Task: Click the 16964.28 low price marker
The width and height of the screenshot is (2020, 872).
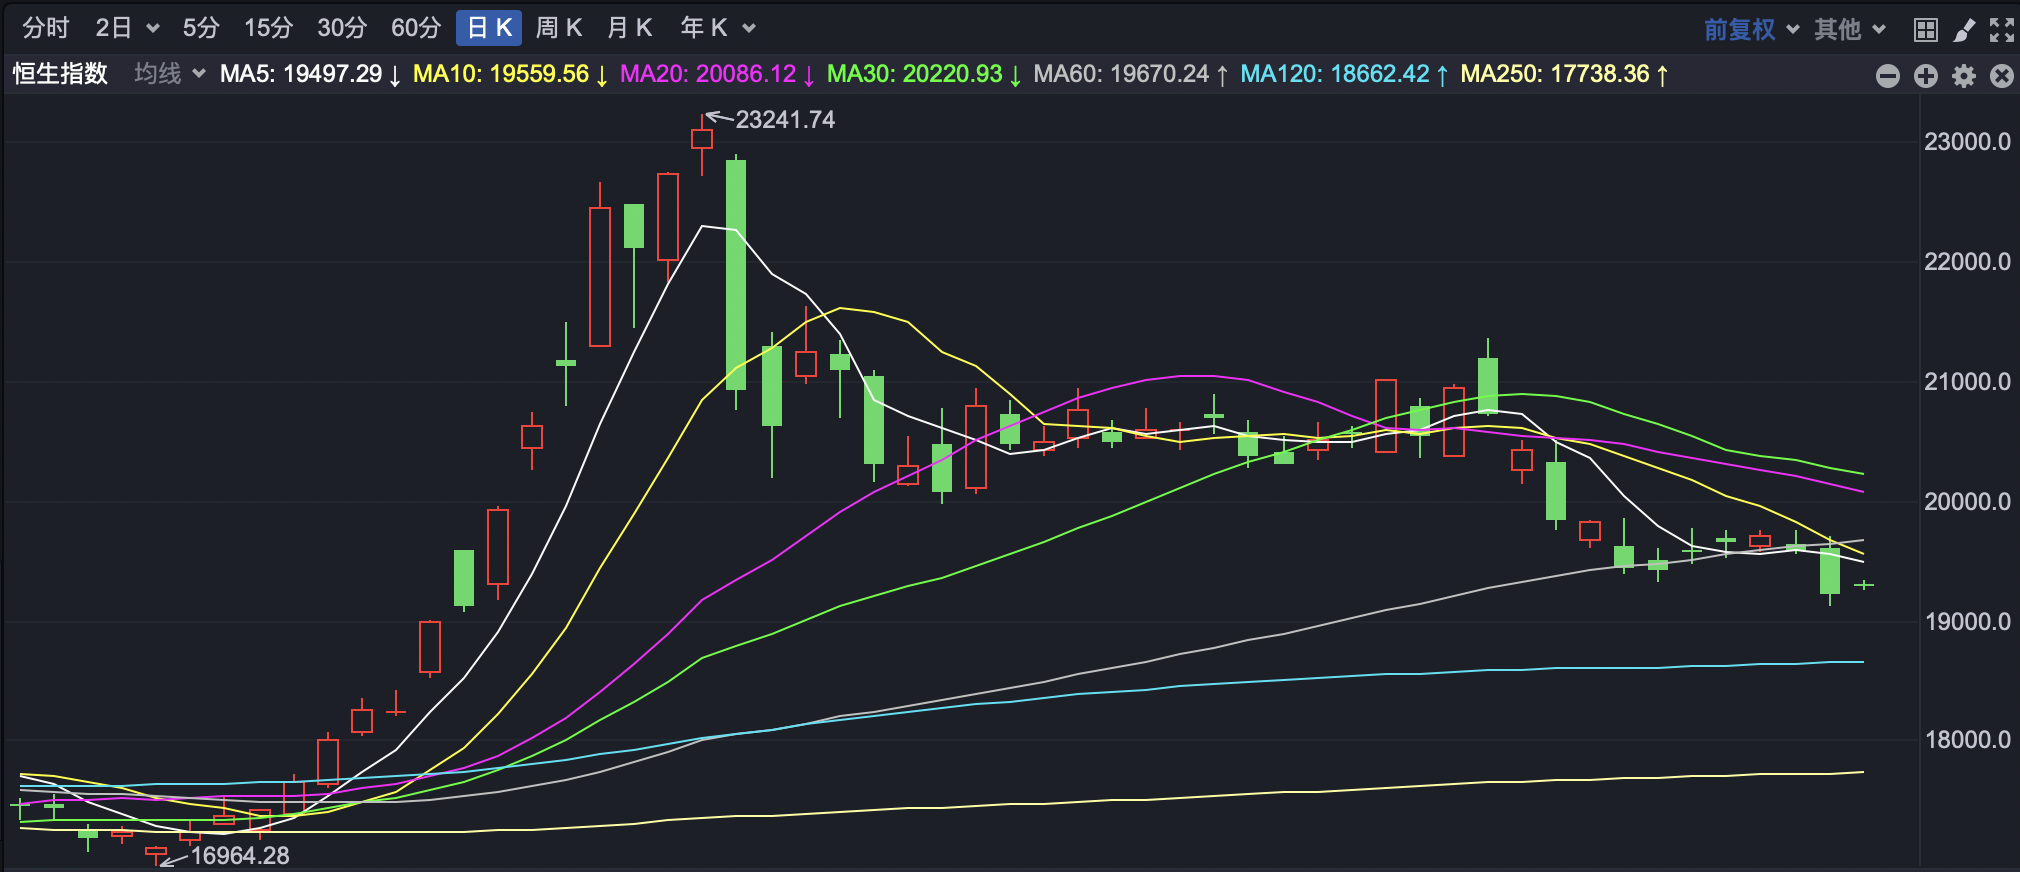Action: pos(240,856)
